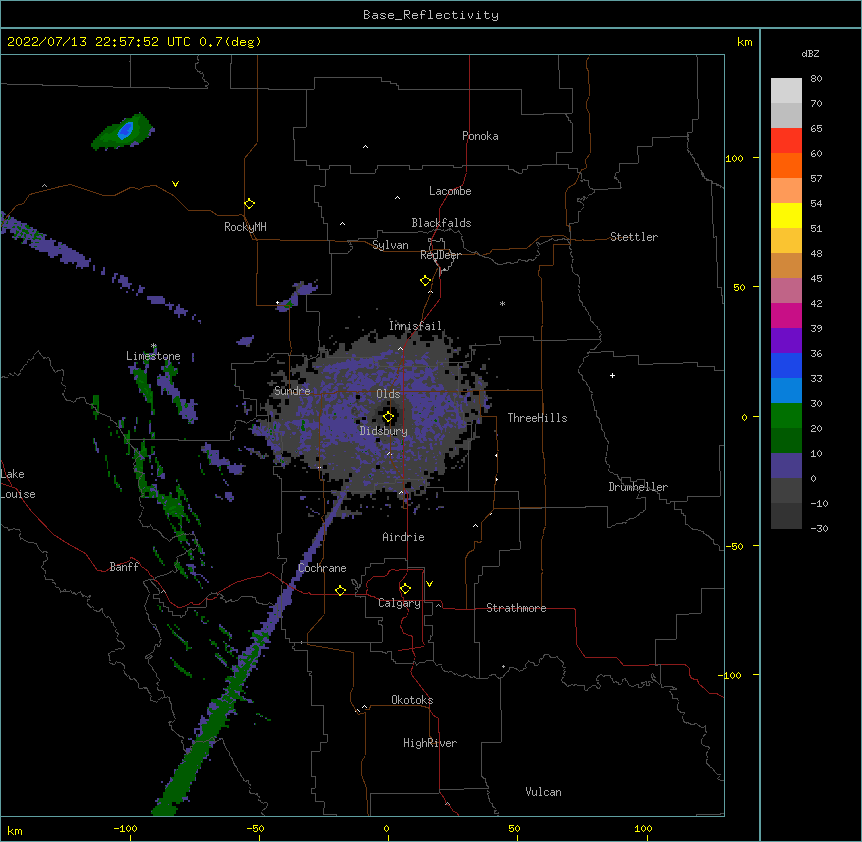Click the Banff label
862x842 pixels.
pos(124,567)
